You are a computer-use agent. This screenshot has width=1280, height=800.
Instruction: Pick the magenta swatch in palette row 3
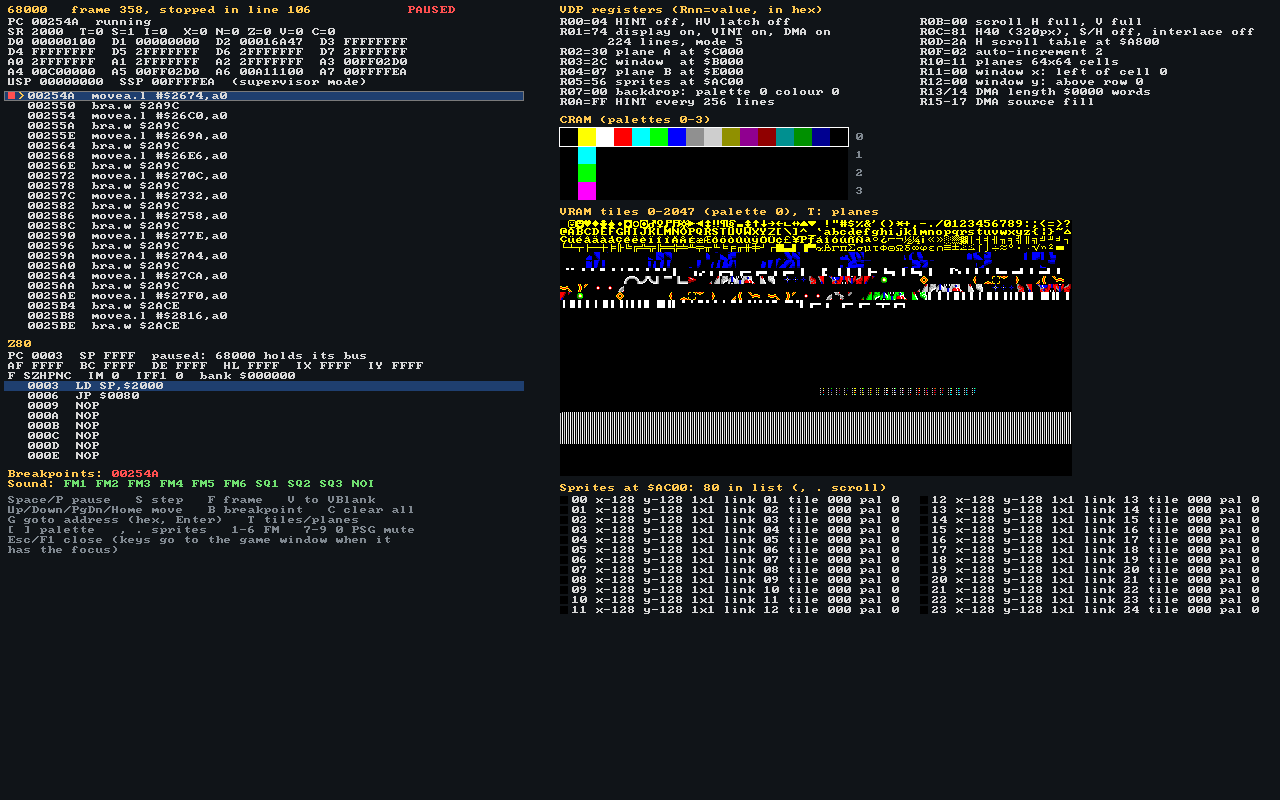[x=587, y=191]
